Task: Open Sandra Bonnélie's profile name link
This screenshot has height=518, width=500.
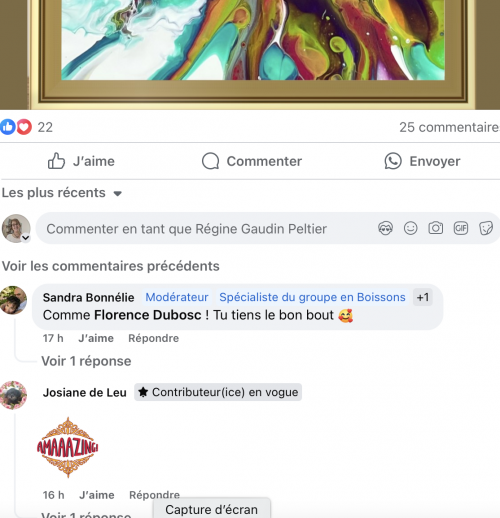Action: [88, 297]
